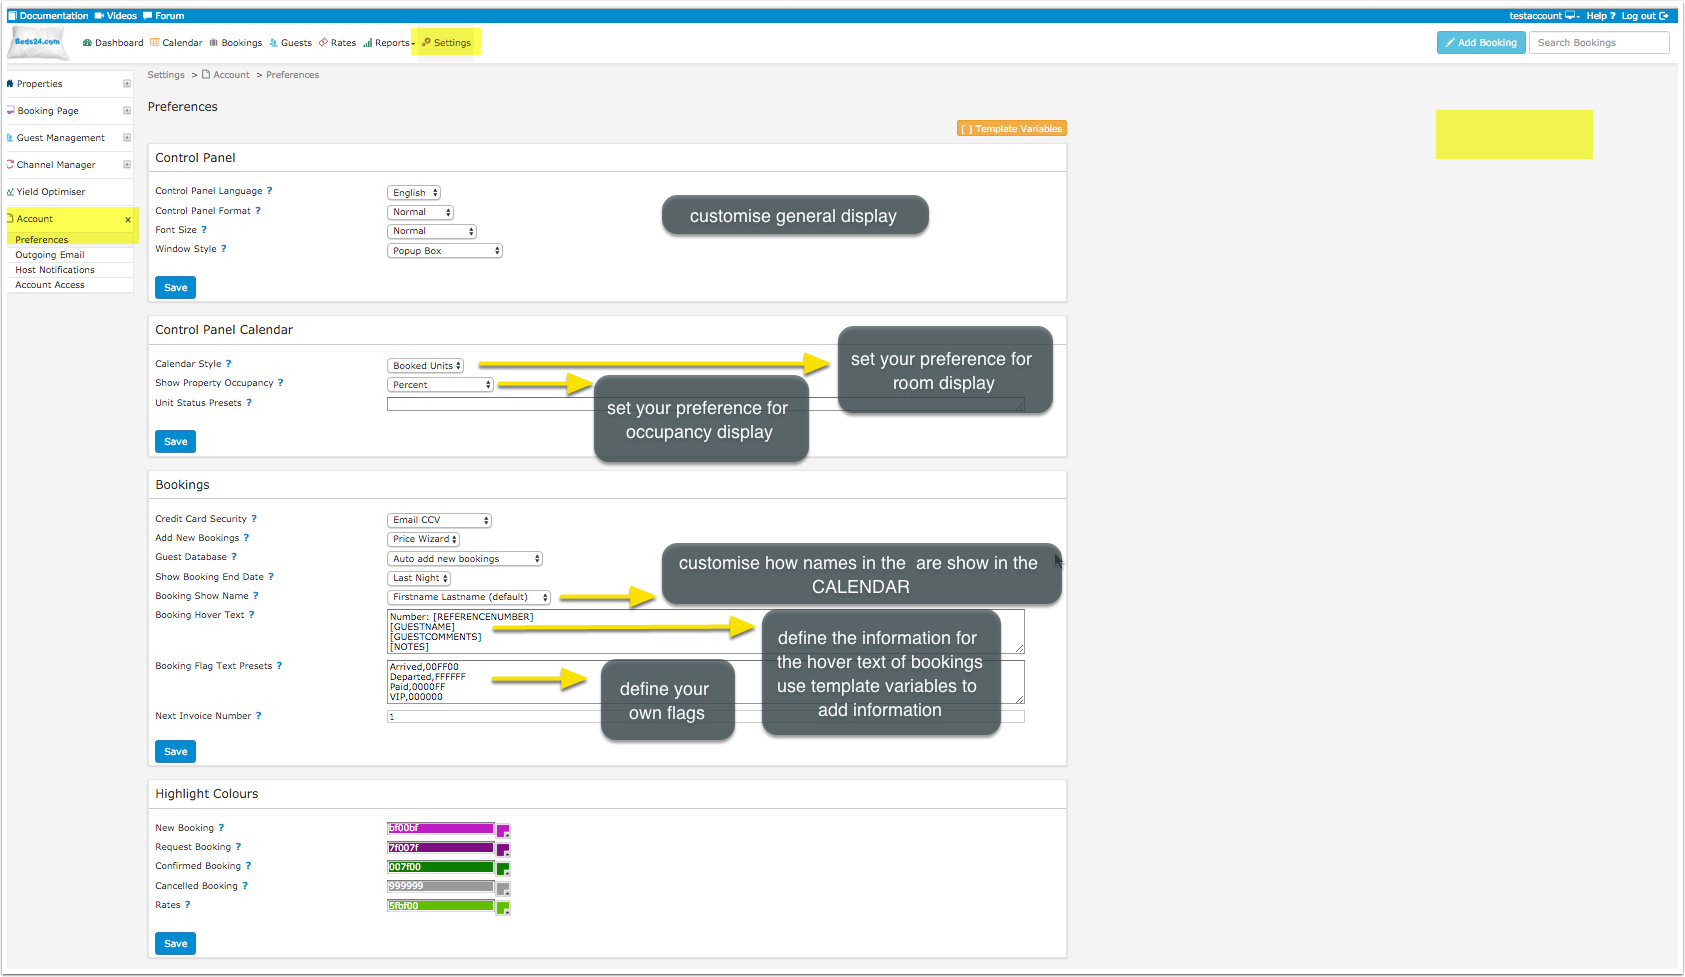Open the Forum link
Screen dimensions: 1685x977
point(164,16)
